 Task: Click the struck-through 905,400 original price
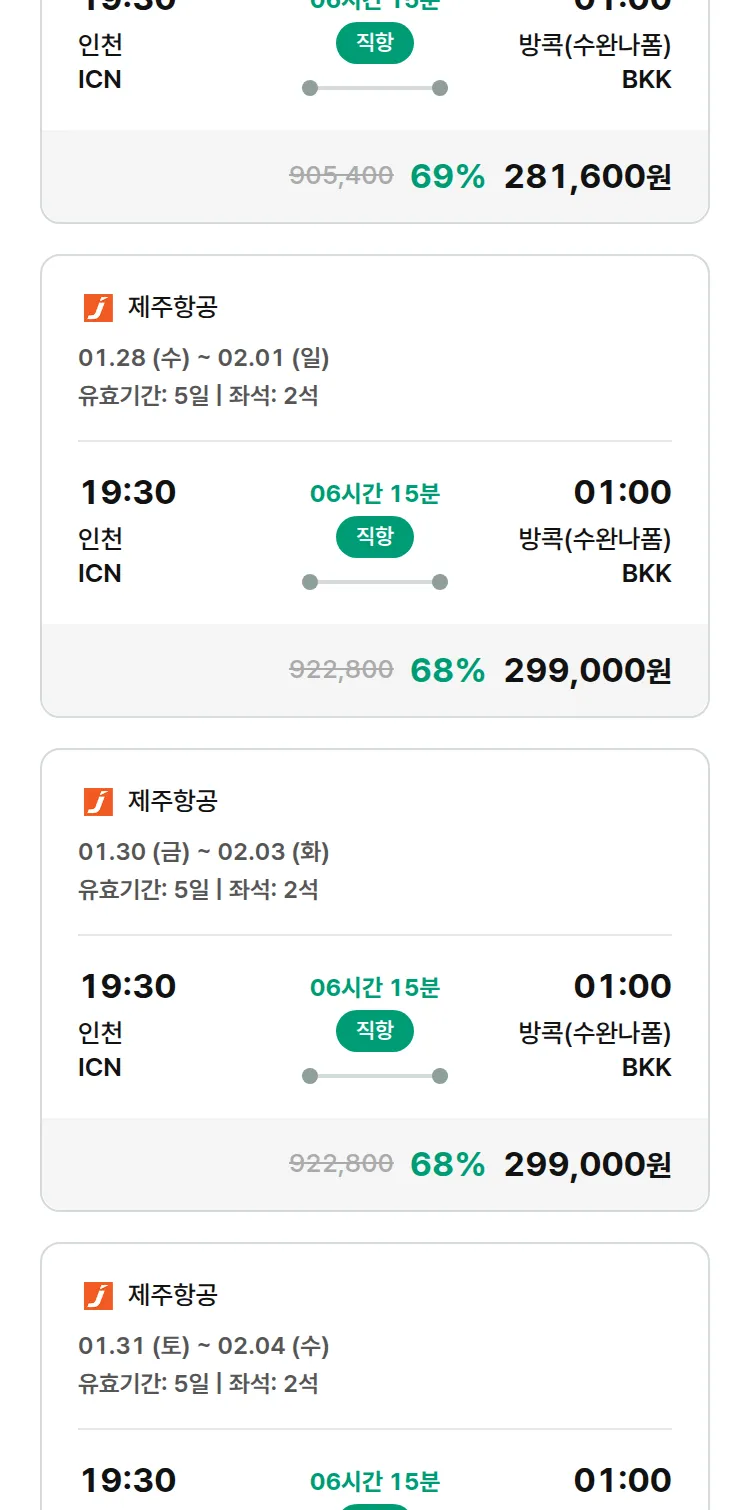(x=341, y=176)
